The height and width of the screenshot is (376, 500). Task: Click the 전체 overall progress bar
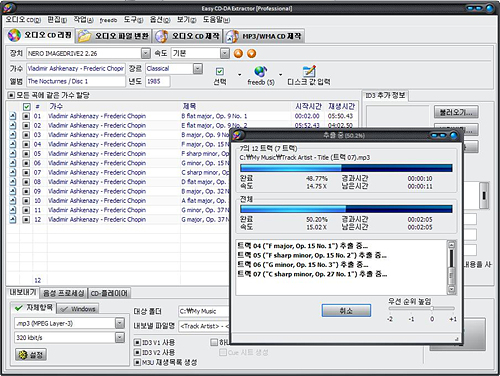(x=346, y=209)
